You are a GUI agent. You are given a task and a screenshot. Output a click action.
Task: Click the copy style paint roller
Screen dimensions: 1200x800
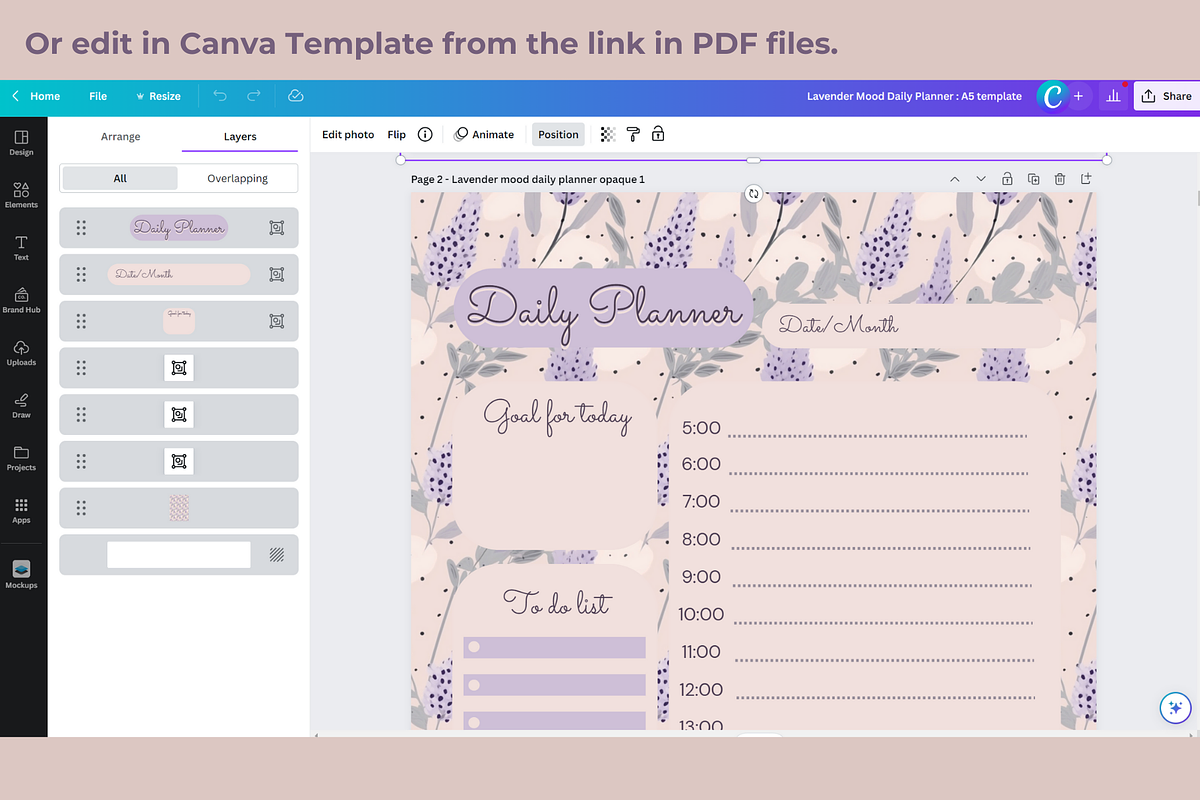pyautogui.click(x=633, y=134)
